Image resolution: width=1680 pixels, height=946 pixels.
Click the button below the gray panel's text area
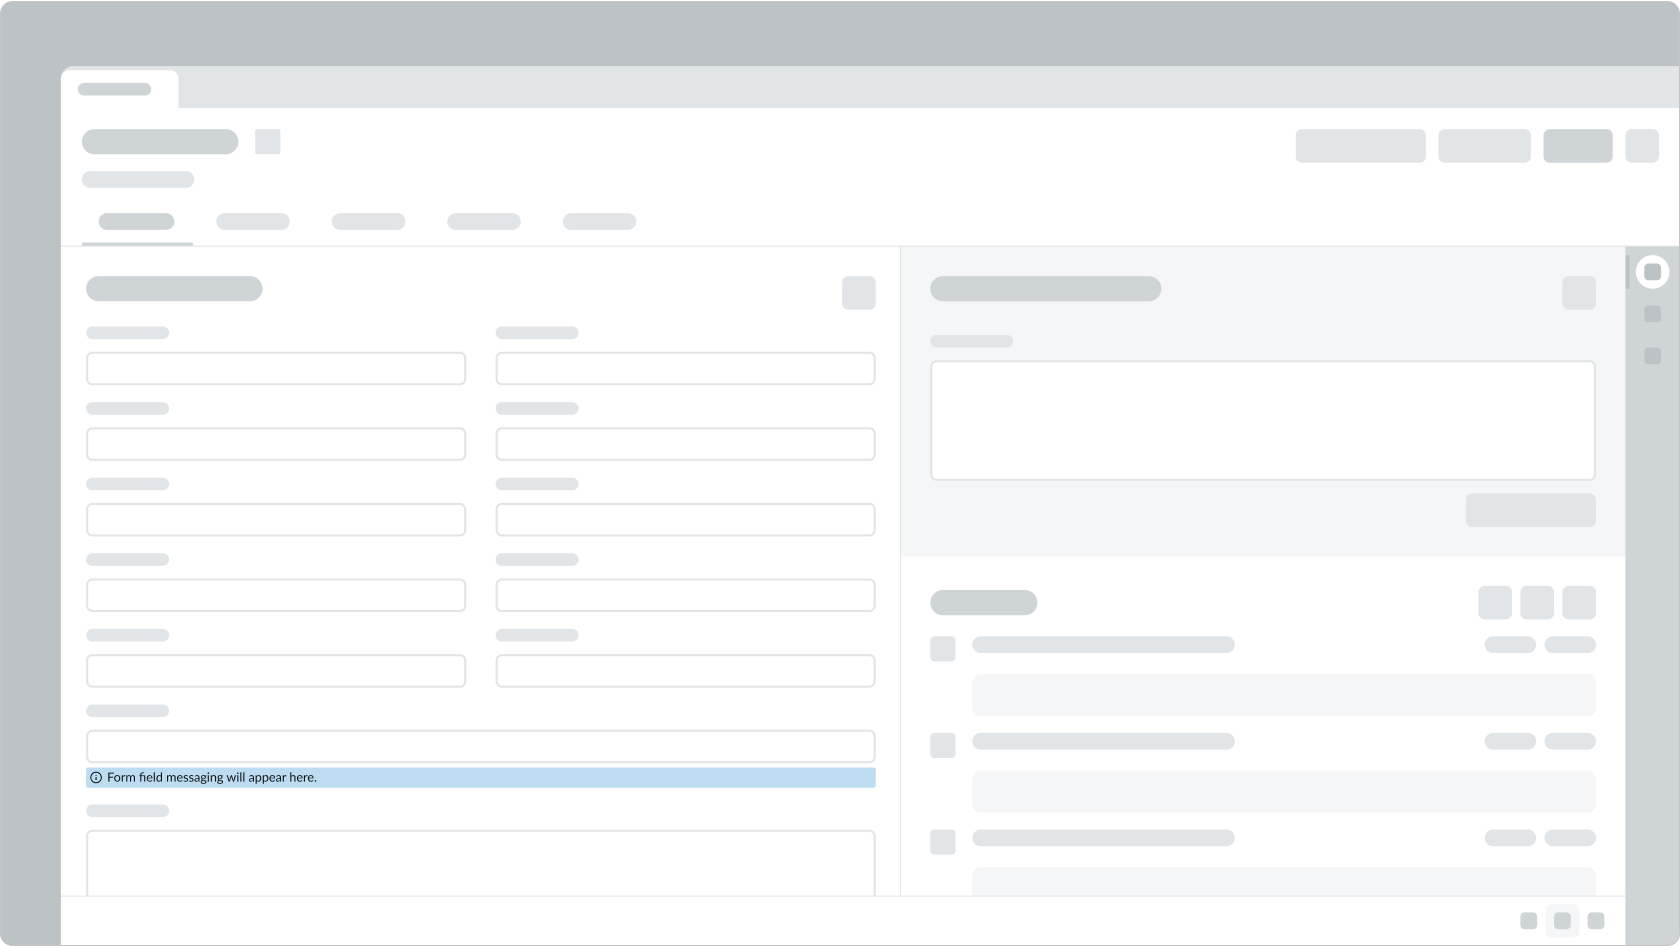tap(1530, 510)
